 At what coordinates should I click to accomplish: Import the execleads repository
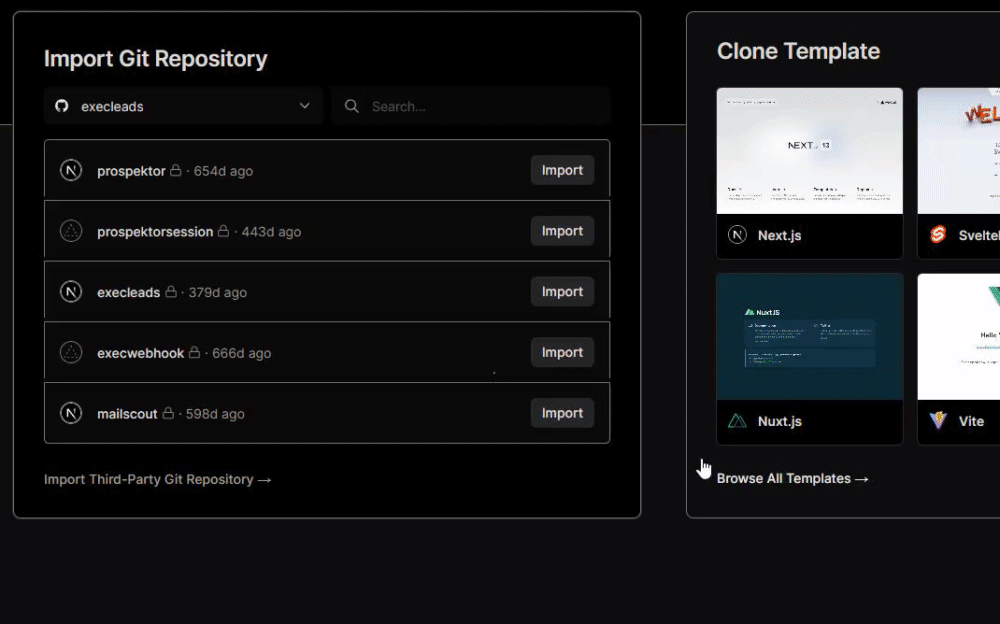coord(562,292)
